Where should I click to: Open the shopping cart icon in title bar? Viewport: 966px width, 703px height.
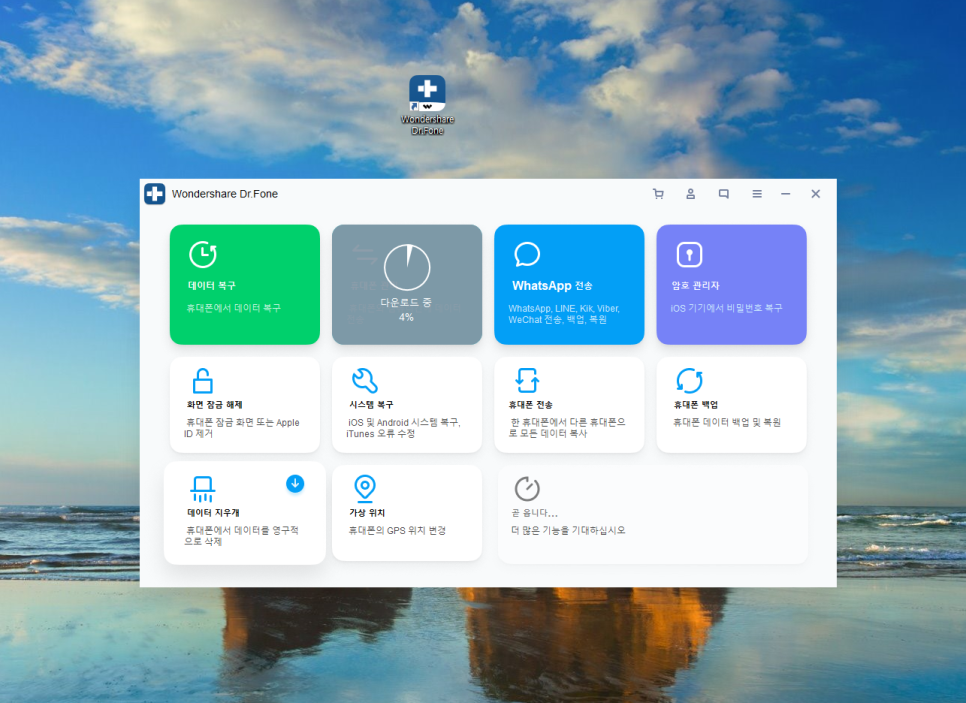[658, 194]
